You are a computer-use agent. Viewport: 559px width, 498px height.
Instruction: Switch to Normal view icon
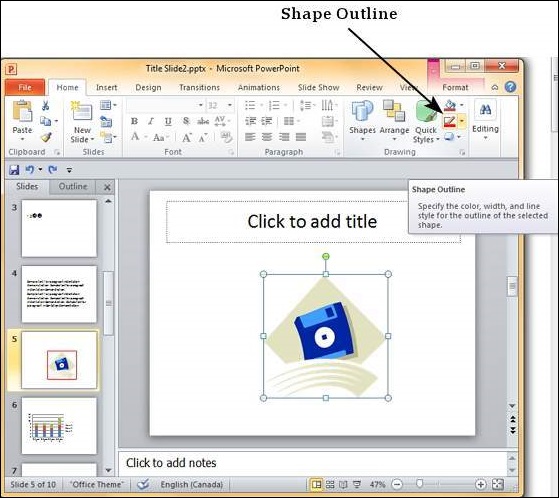click(316, 484)
